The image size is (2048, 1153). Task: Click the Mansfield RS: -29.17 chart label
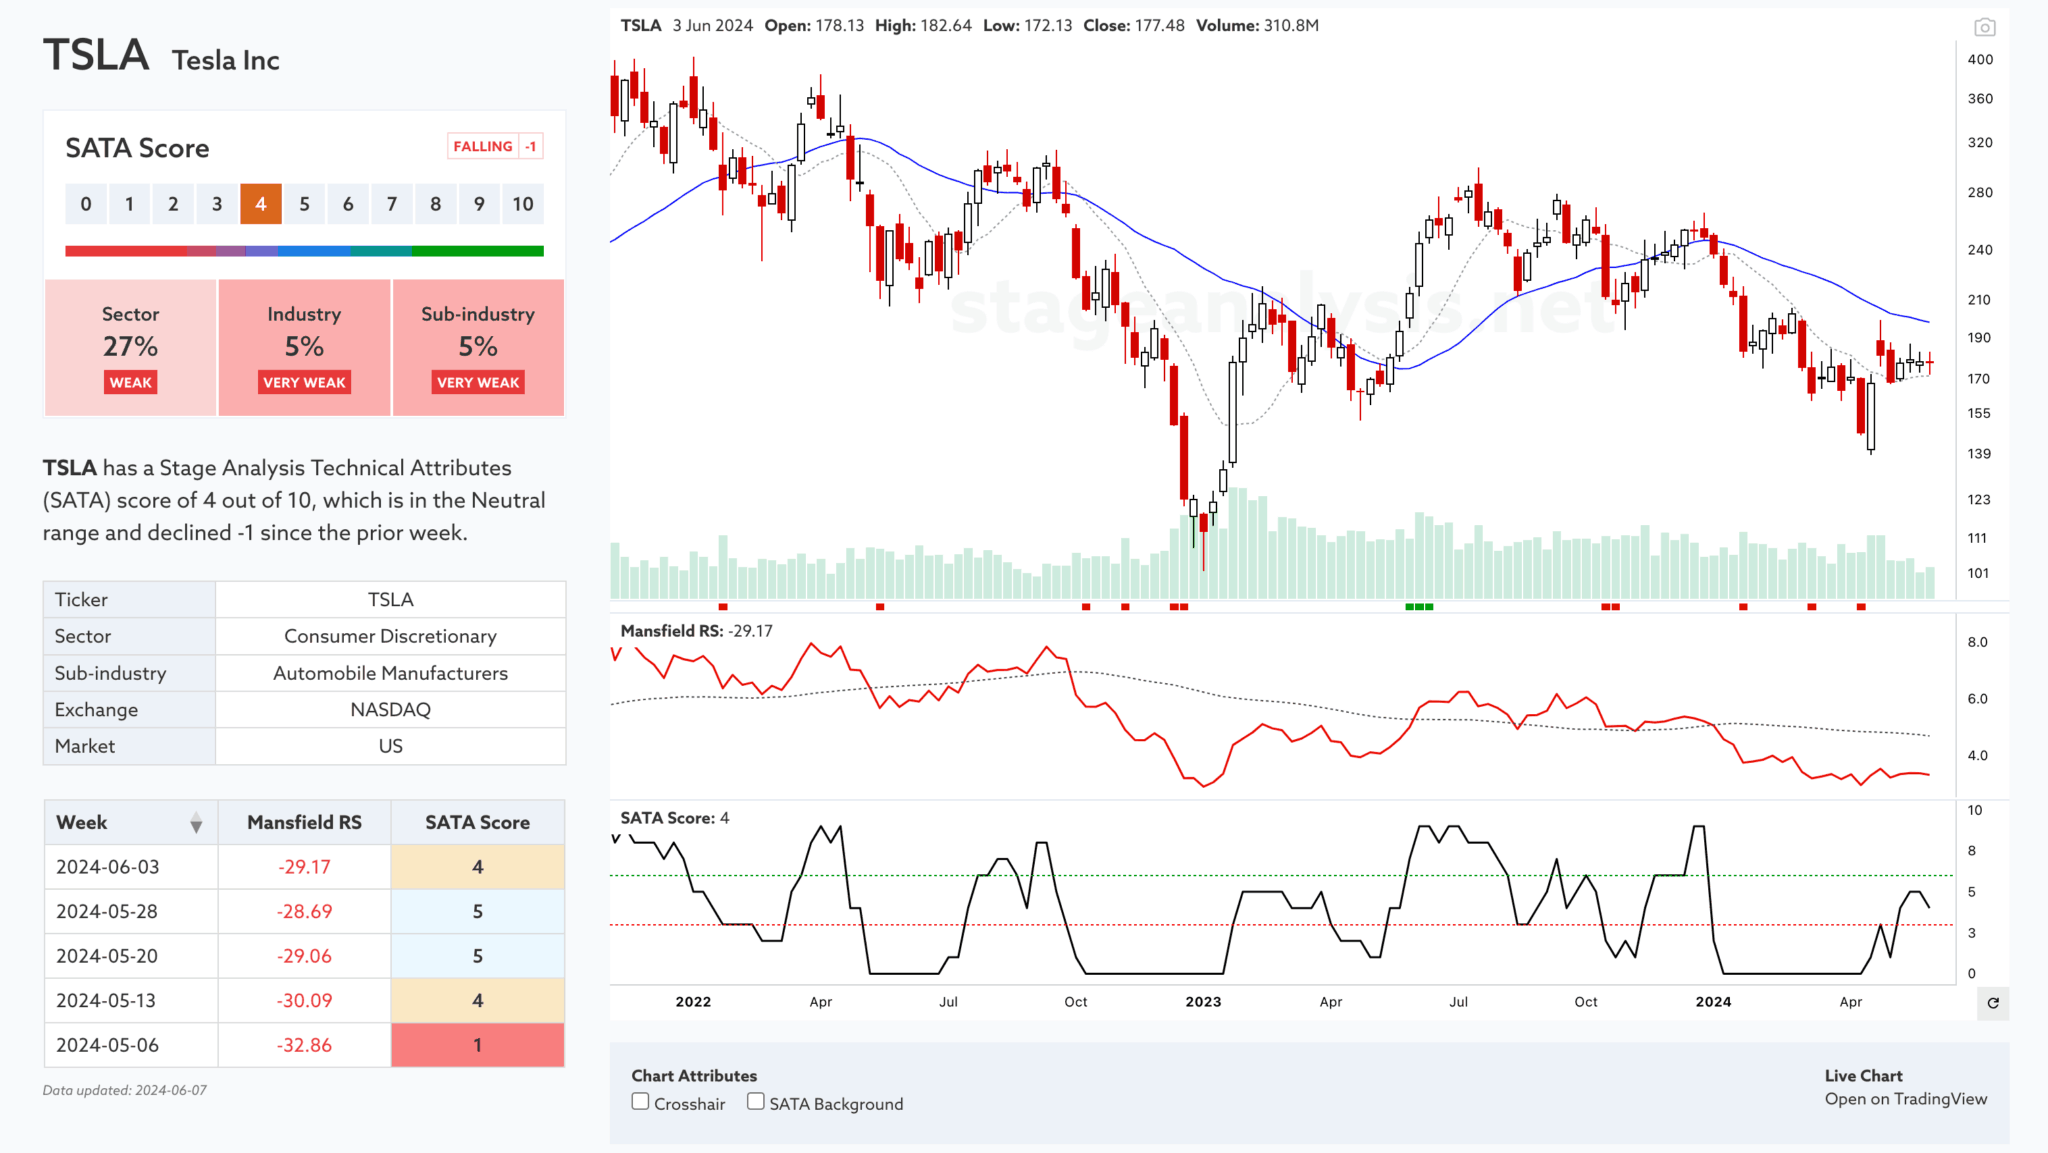pos(696,631)
